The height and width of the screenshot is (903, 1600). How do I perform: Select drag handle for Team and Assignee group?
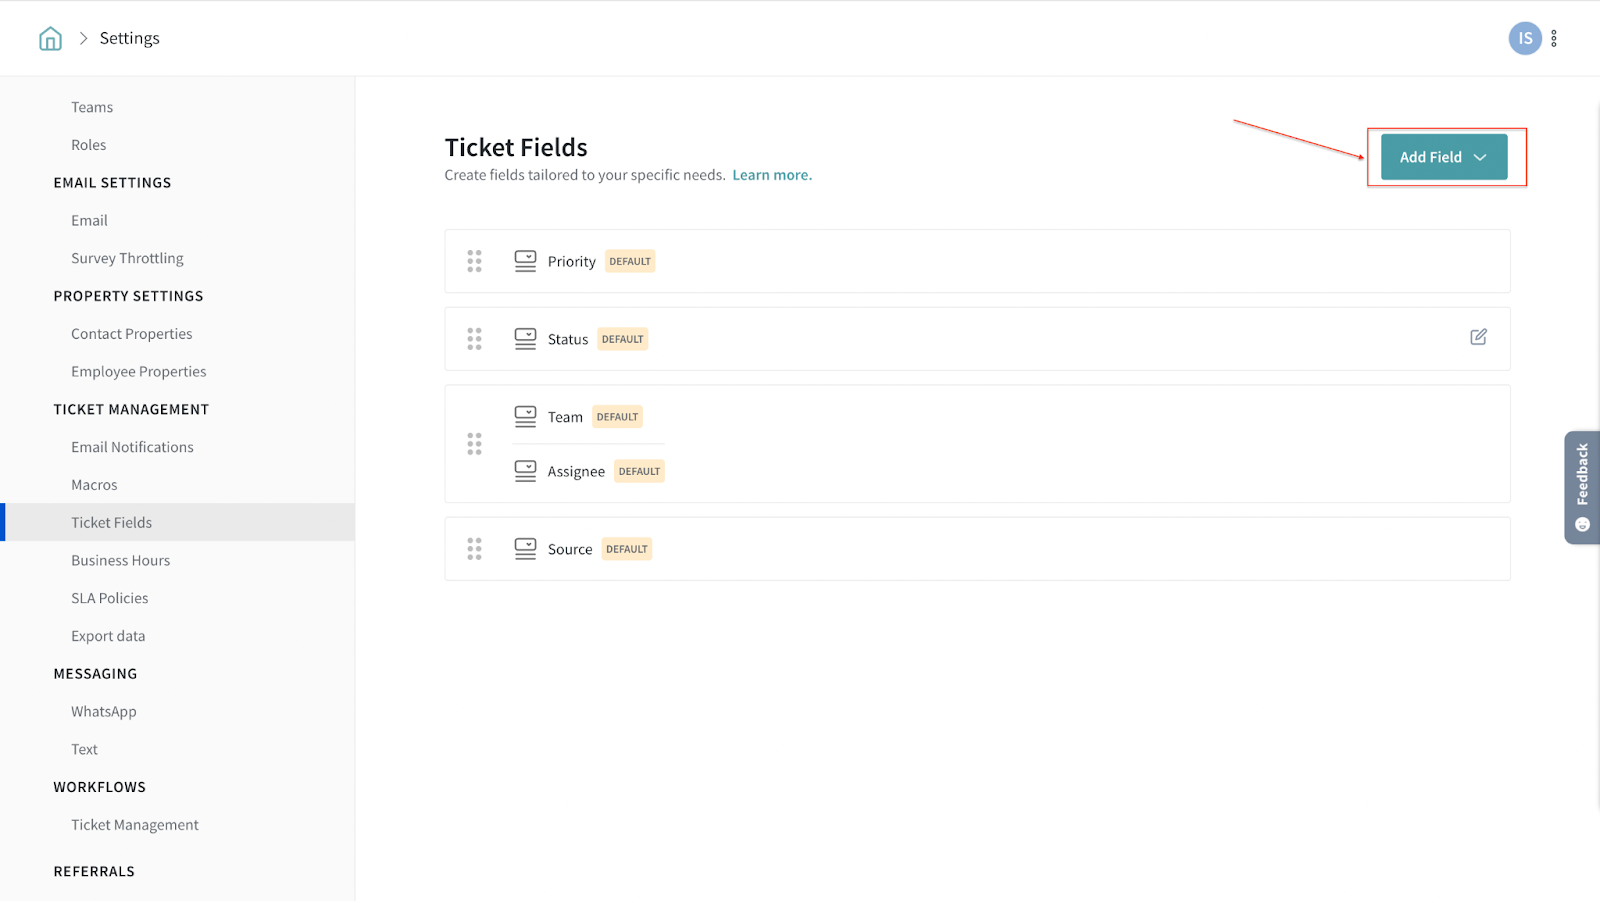pos(474,444)
